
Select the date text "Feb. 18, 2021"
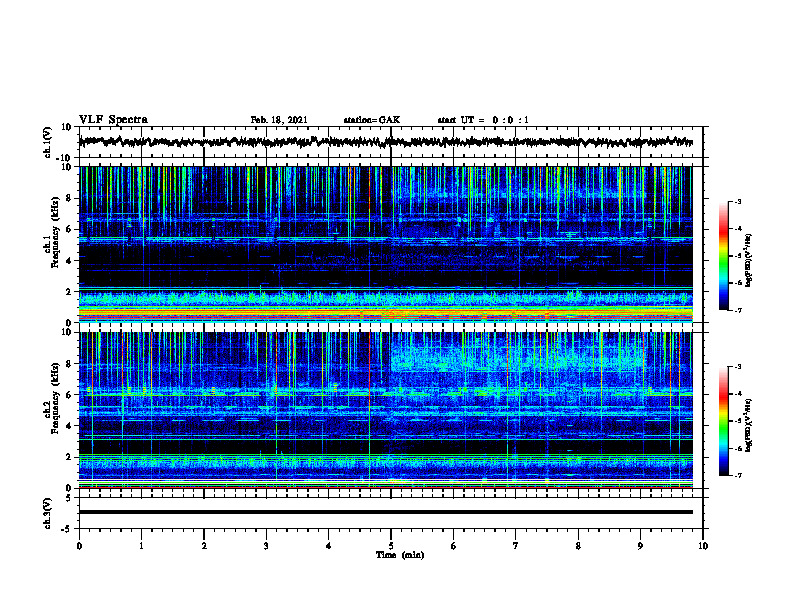pyautogui.click(x=279, y=120)
